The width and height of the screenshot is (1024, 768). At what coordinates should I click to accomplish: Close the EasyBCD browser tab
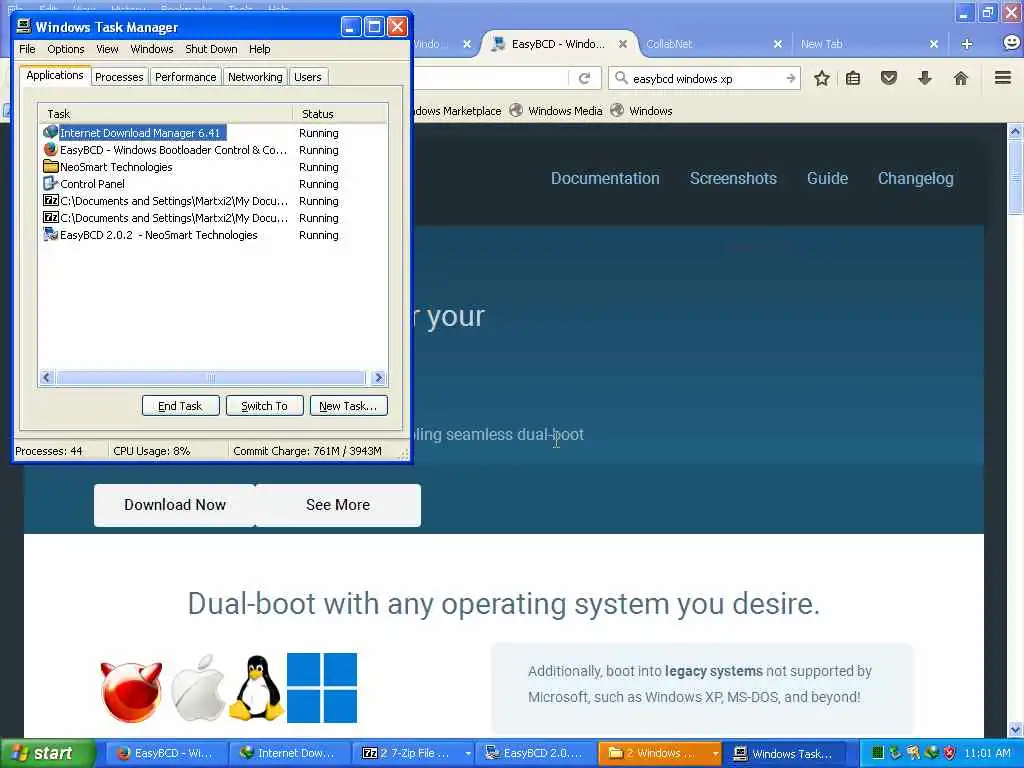point(623,44)
